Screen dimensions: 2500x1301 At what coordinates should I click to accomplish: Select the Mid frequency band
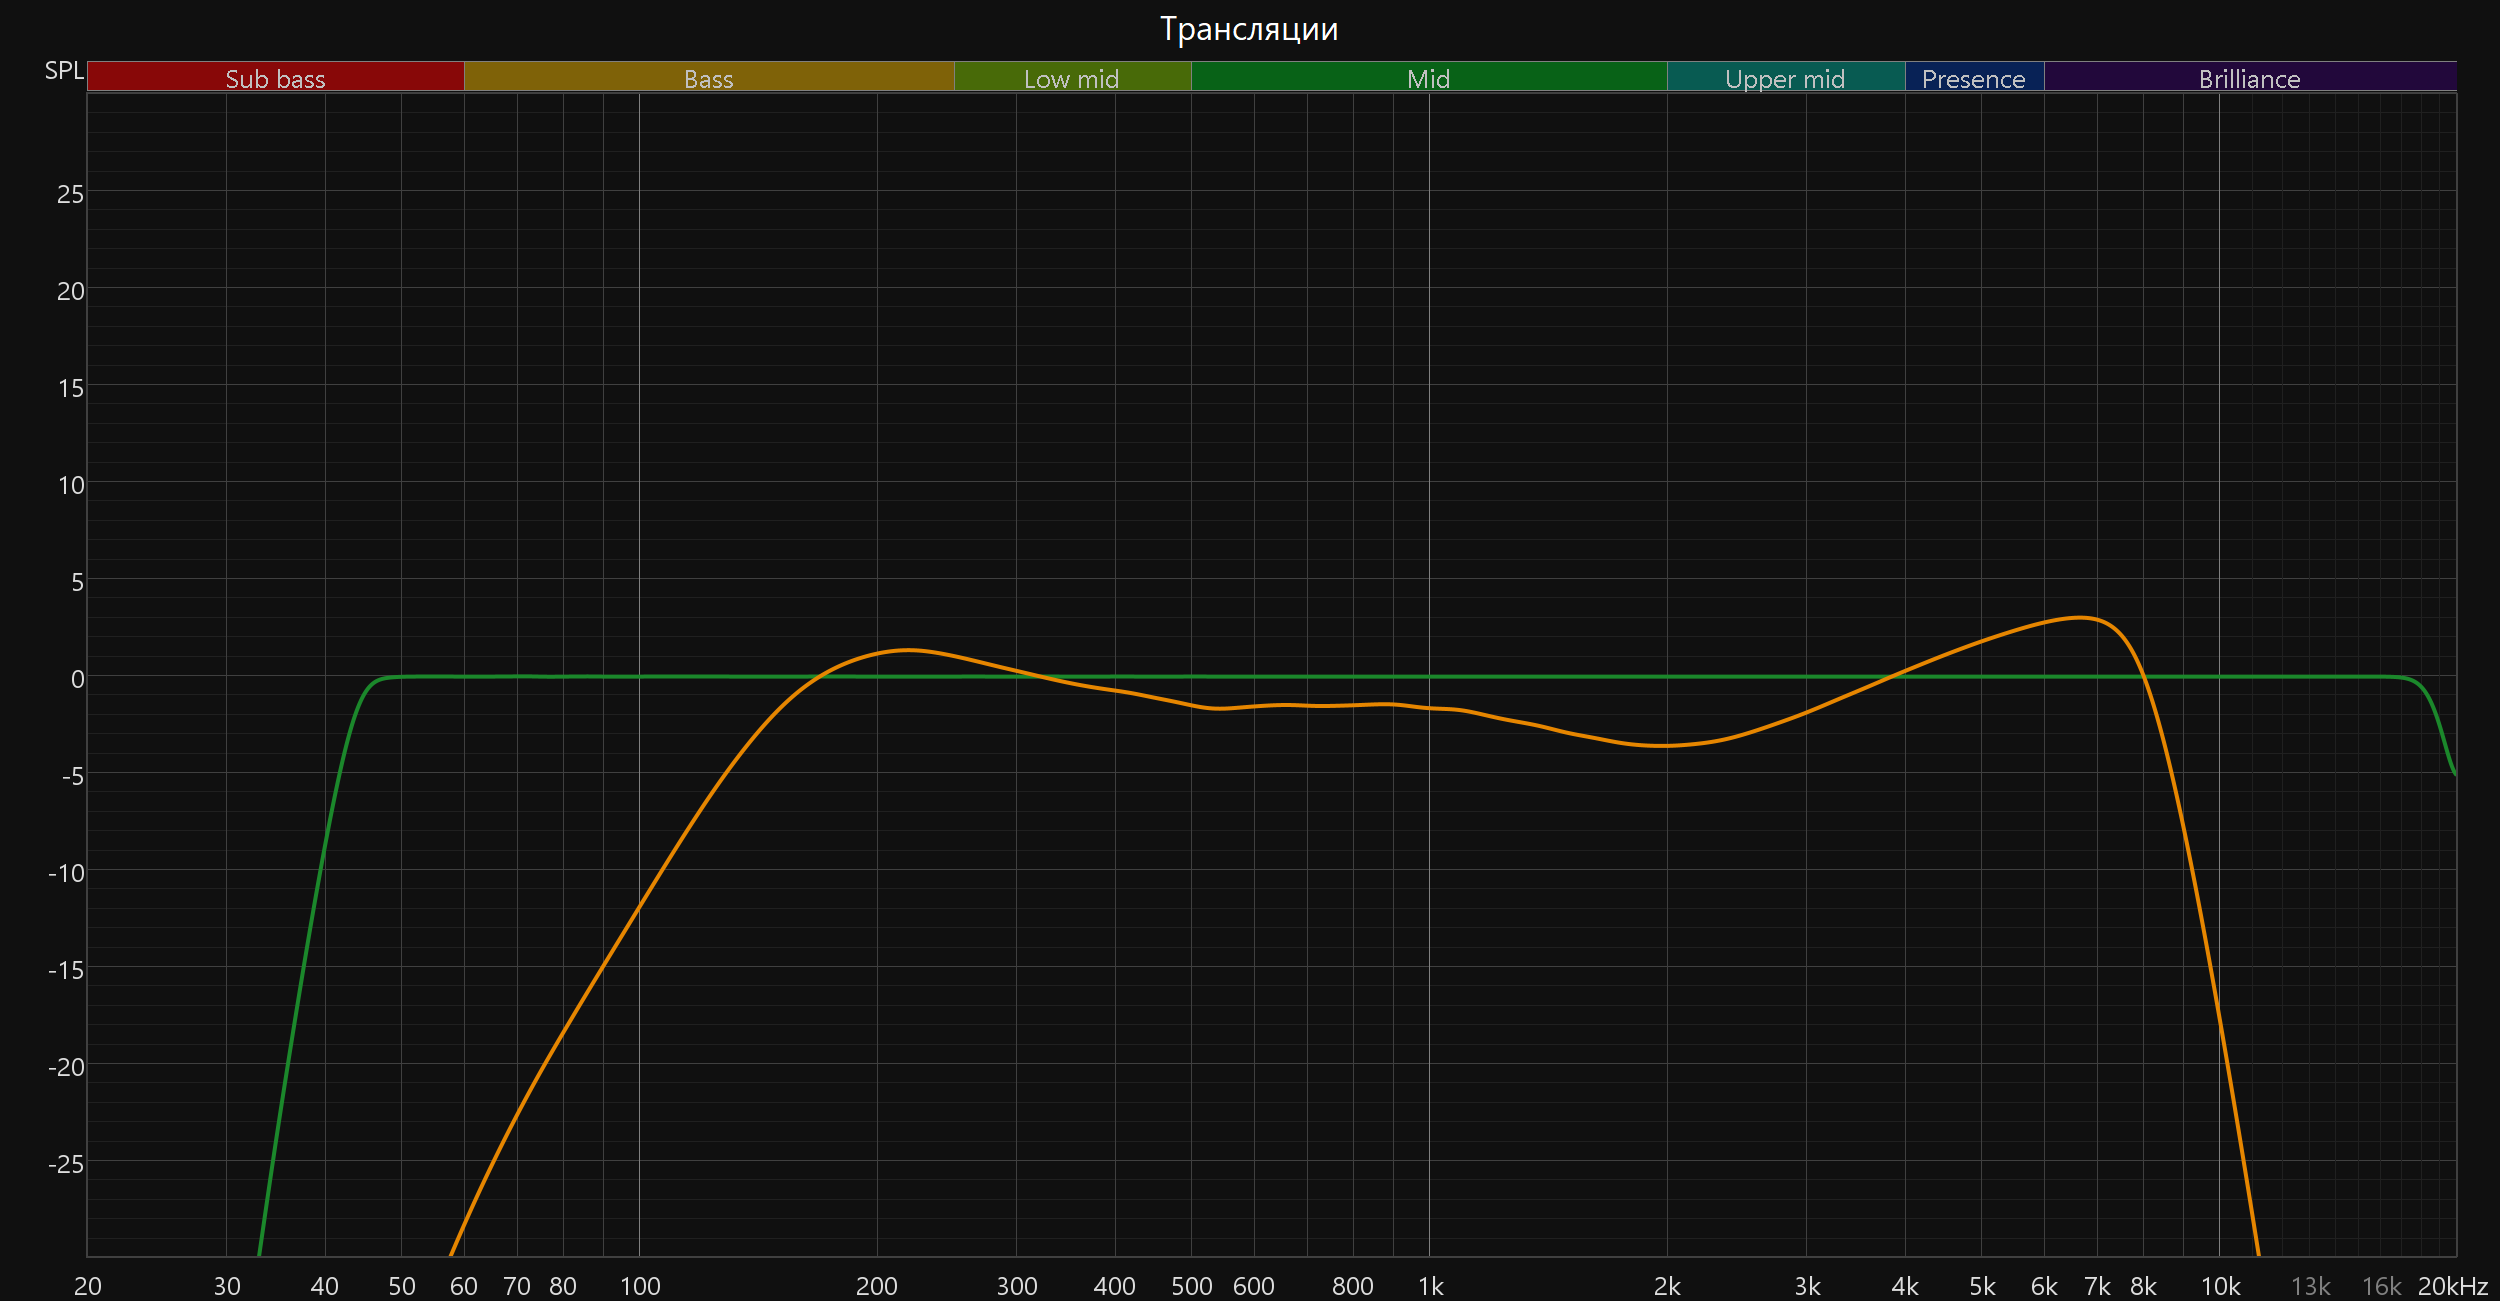(1428, 78)
